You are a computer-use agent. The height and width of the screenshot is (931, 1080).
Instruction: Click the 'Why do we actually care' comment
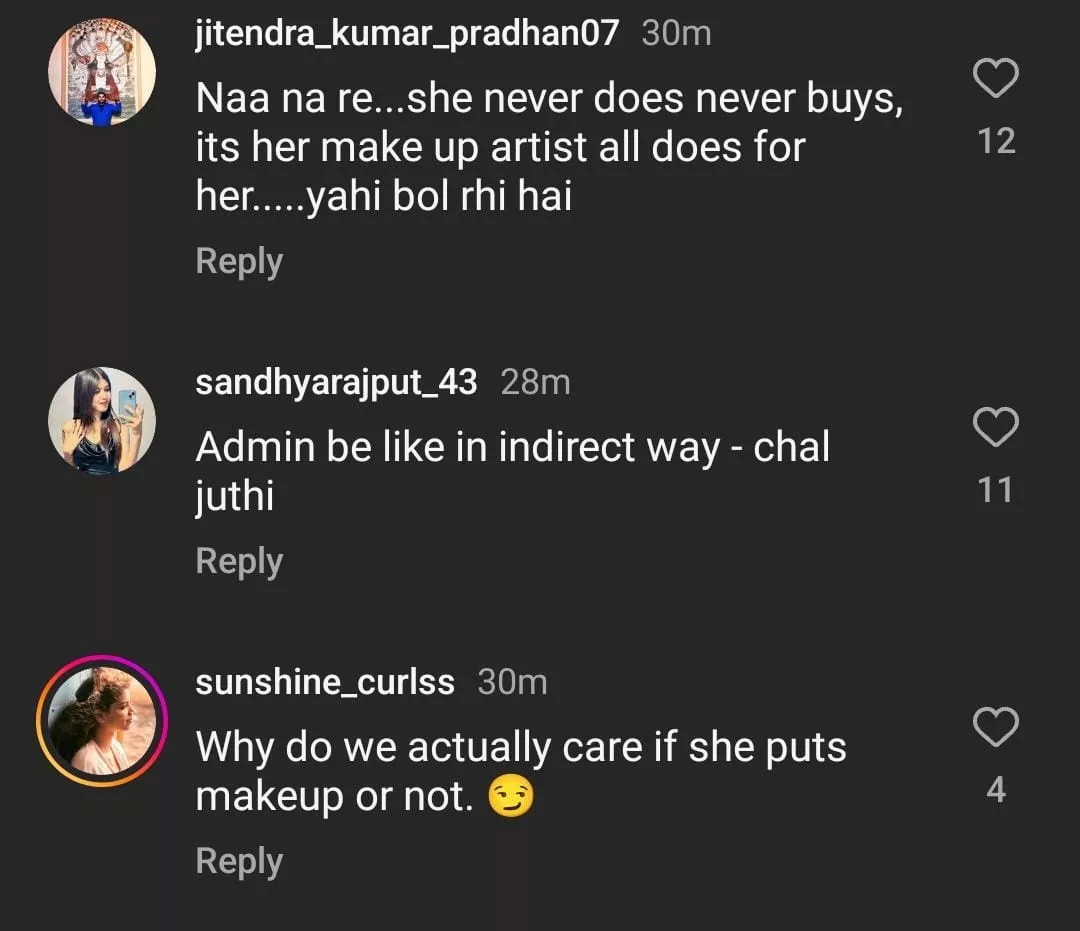pyautogui.click(x=520, y=771)
